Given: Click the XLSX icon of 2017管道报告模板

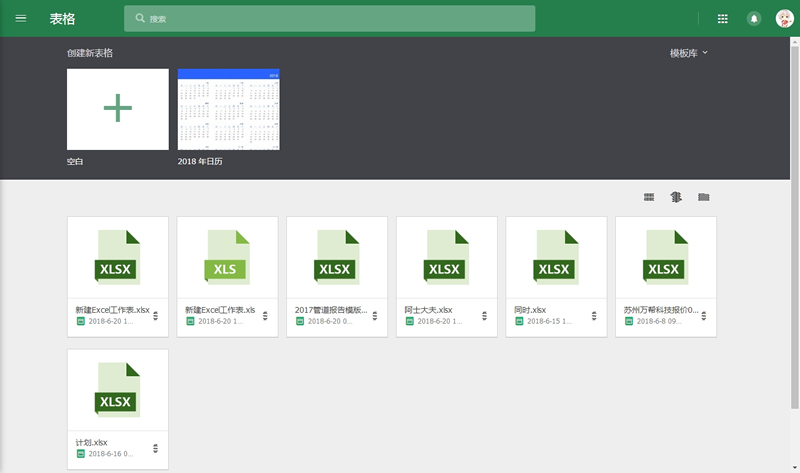Looking at the screenshot, I should (x=337, y=257).
